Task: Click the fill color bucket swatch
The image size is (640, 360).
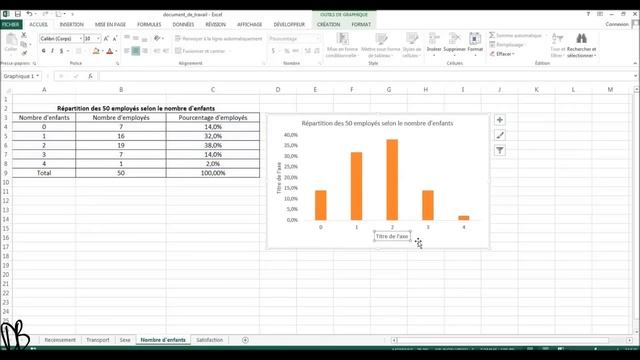Action: tap(96, 51)
